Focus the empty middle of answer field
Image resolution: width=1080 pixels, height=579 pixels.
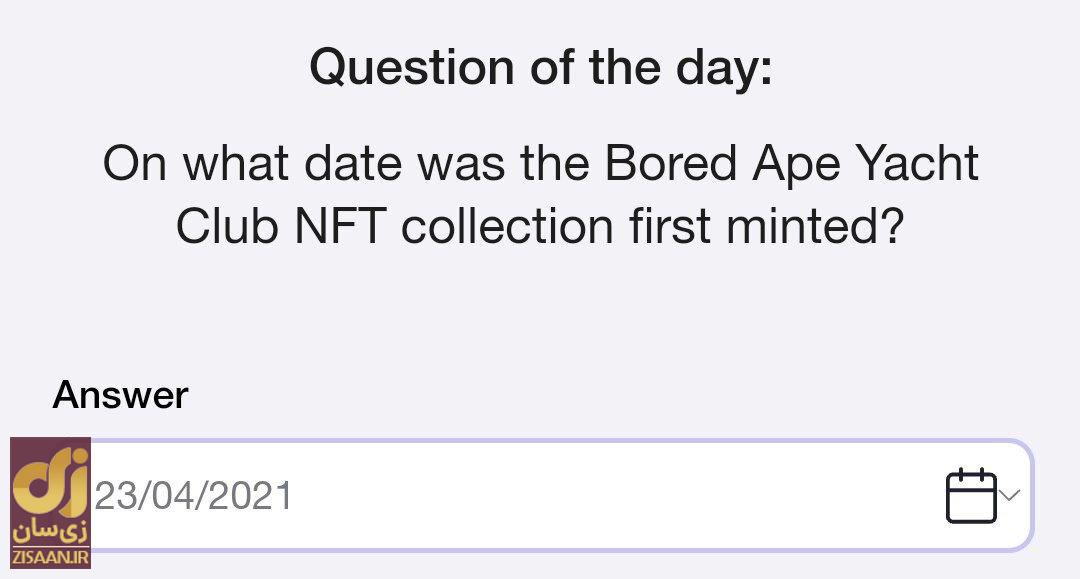pos(600,496)
